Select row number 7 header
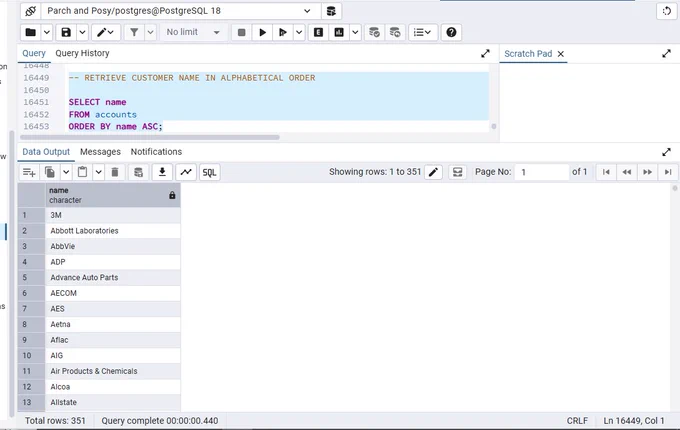The image size is (680, 430). click(x=31, y=309)
